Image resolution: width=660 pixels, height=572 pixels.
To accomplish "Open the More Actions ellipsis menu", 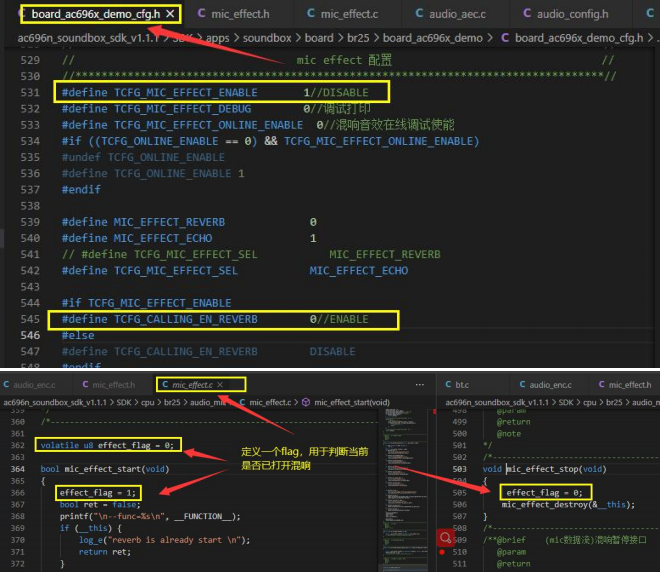I will point(420,385).
